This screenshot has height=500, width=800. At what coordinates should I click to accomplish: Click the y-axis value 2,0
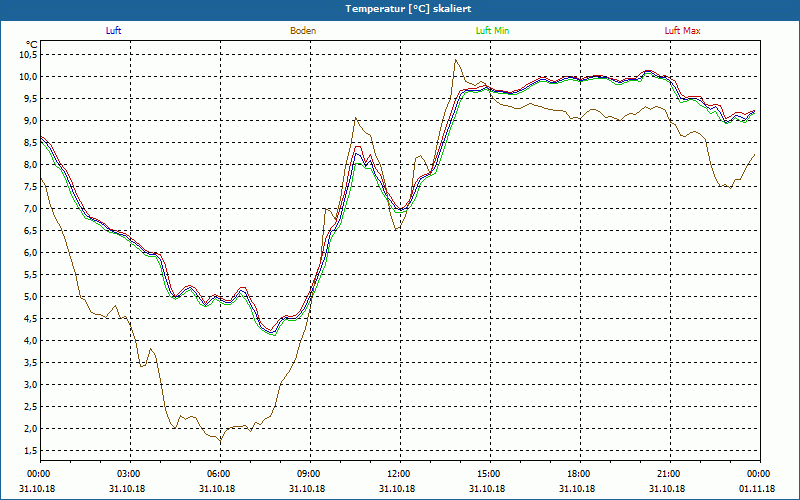(30, 429)
